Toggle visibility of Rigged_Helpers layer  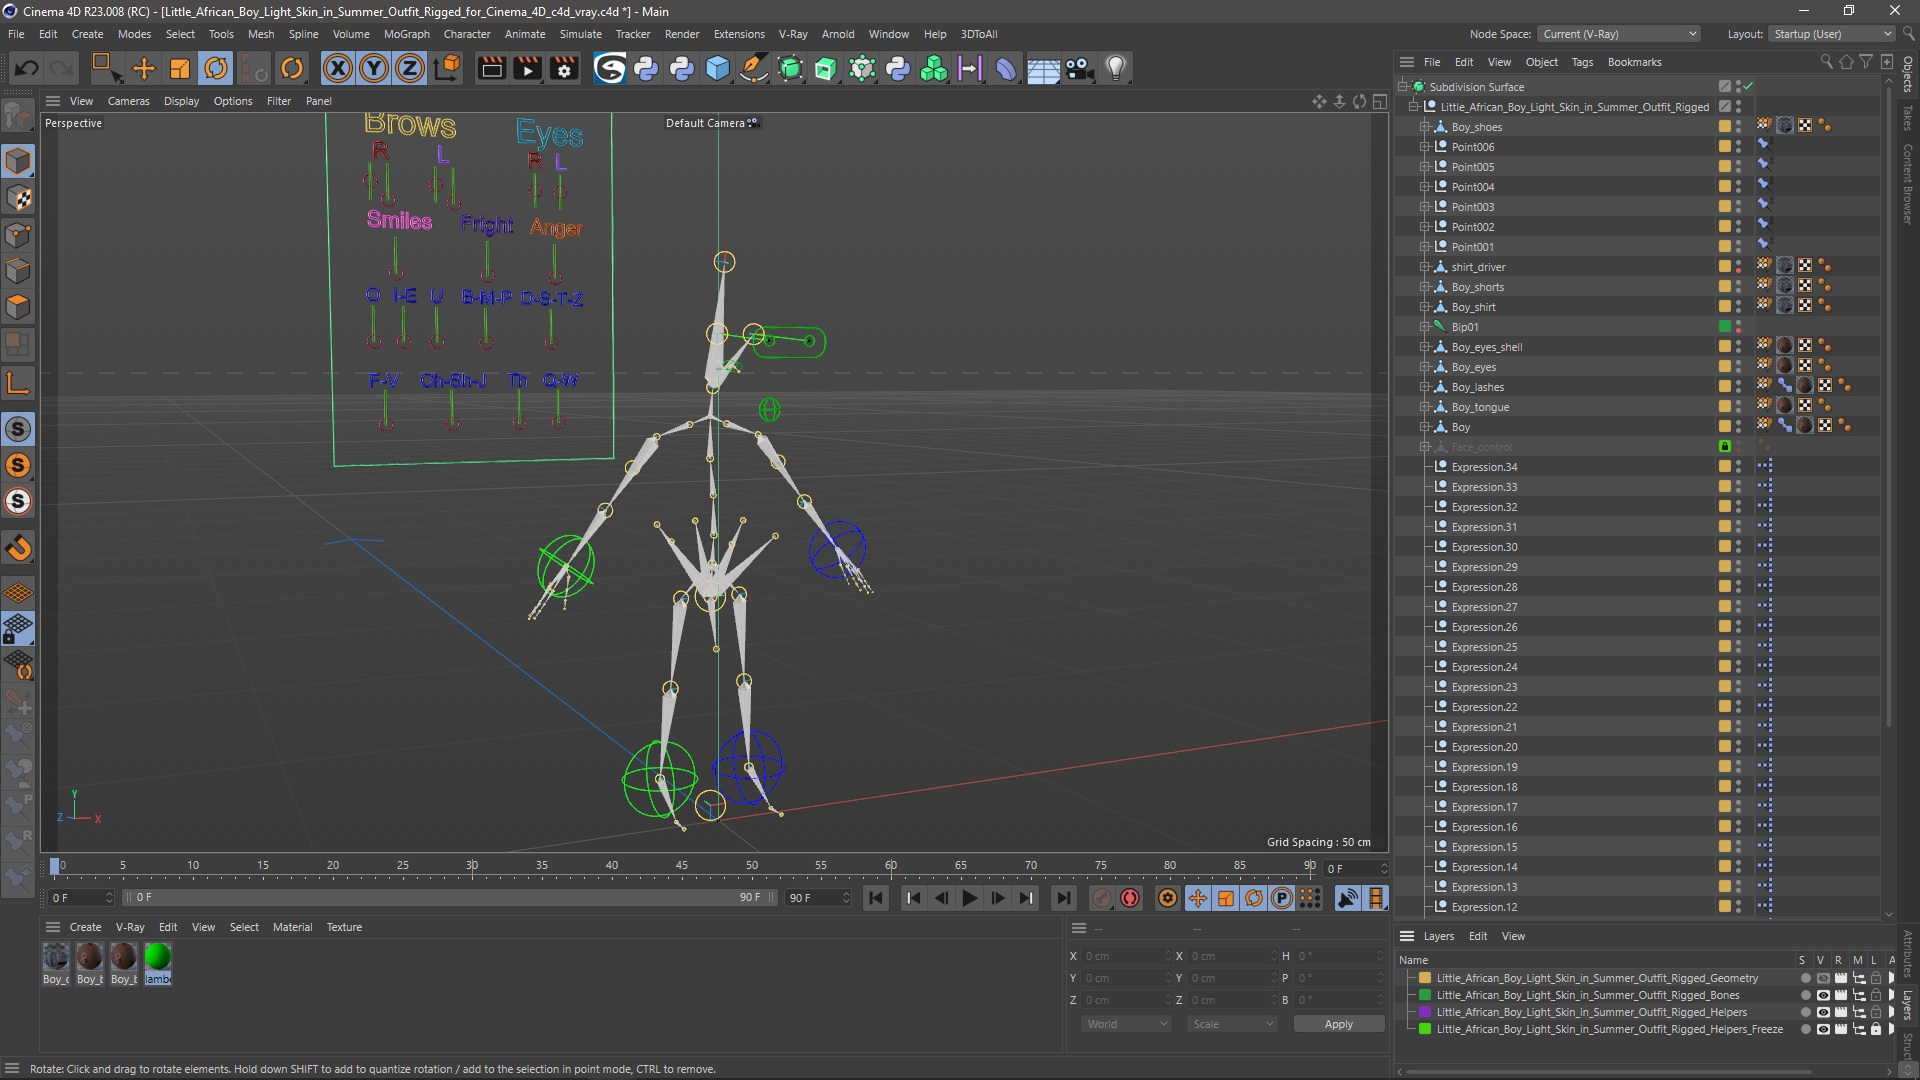click(x=1823, y=1012)
